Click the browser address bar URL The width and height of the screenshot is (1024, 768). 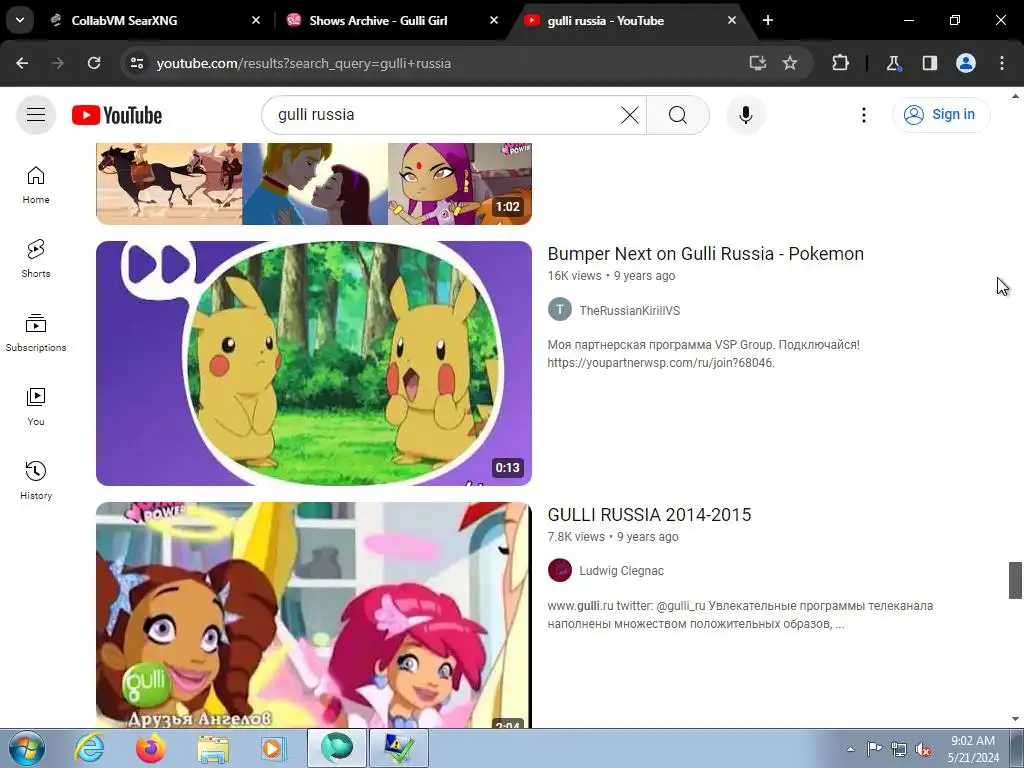point(304,63)
